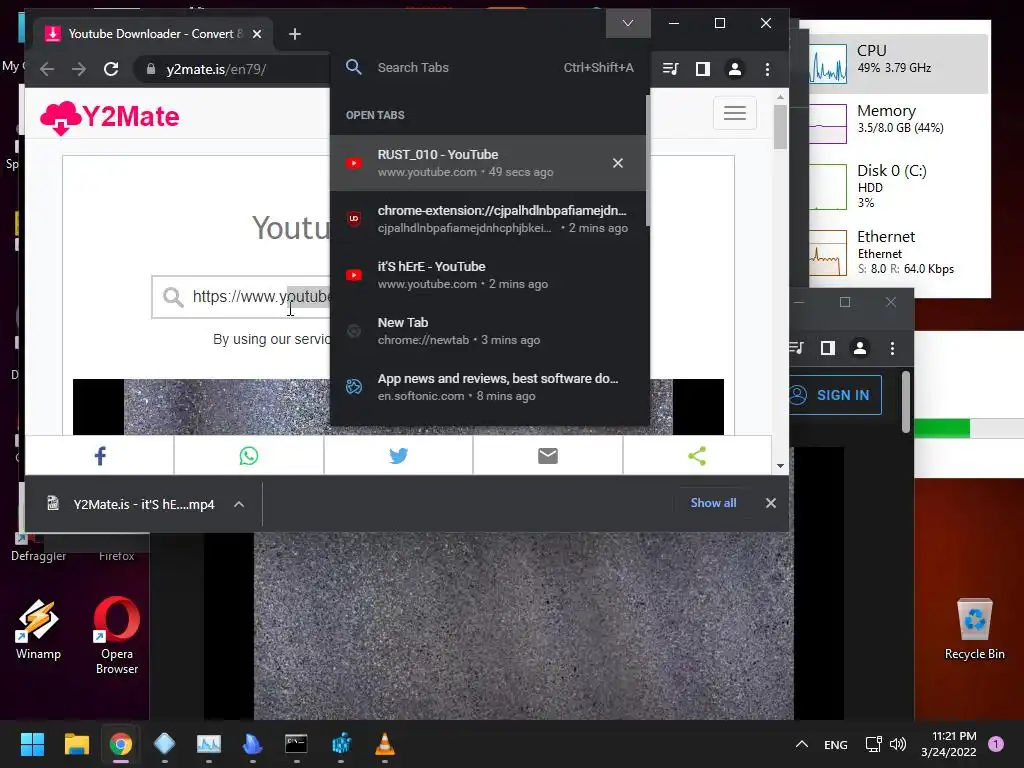
Task: Click the tab search list scrollbar
Action: (648, 161)
